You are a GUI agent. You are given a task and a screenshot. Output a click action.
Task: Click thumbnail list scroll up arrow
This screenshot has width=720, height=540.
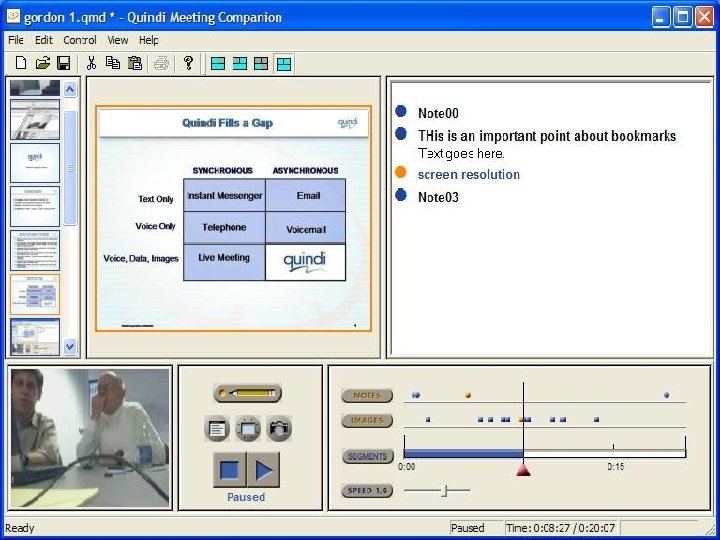(x=70, y=89)
